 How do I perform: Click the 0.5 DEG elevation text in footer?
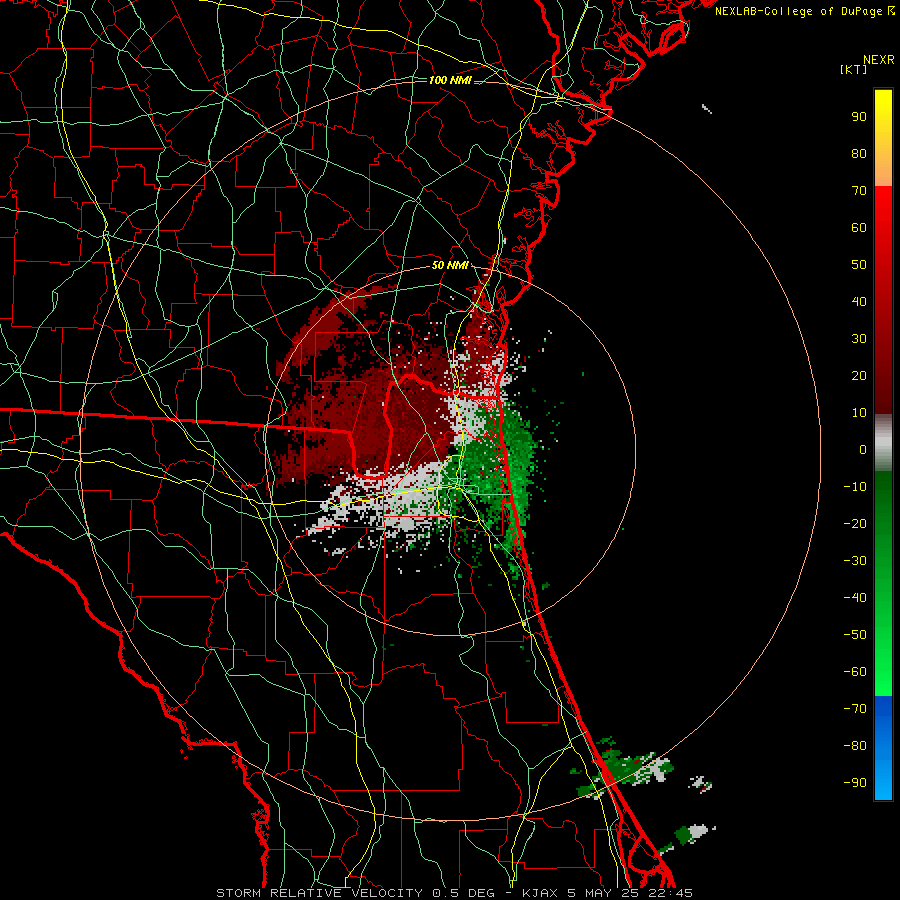[x=464, y=893]
